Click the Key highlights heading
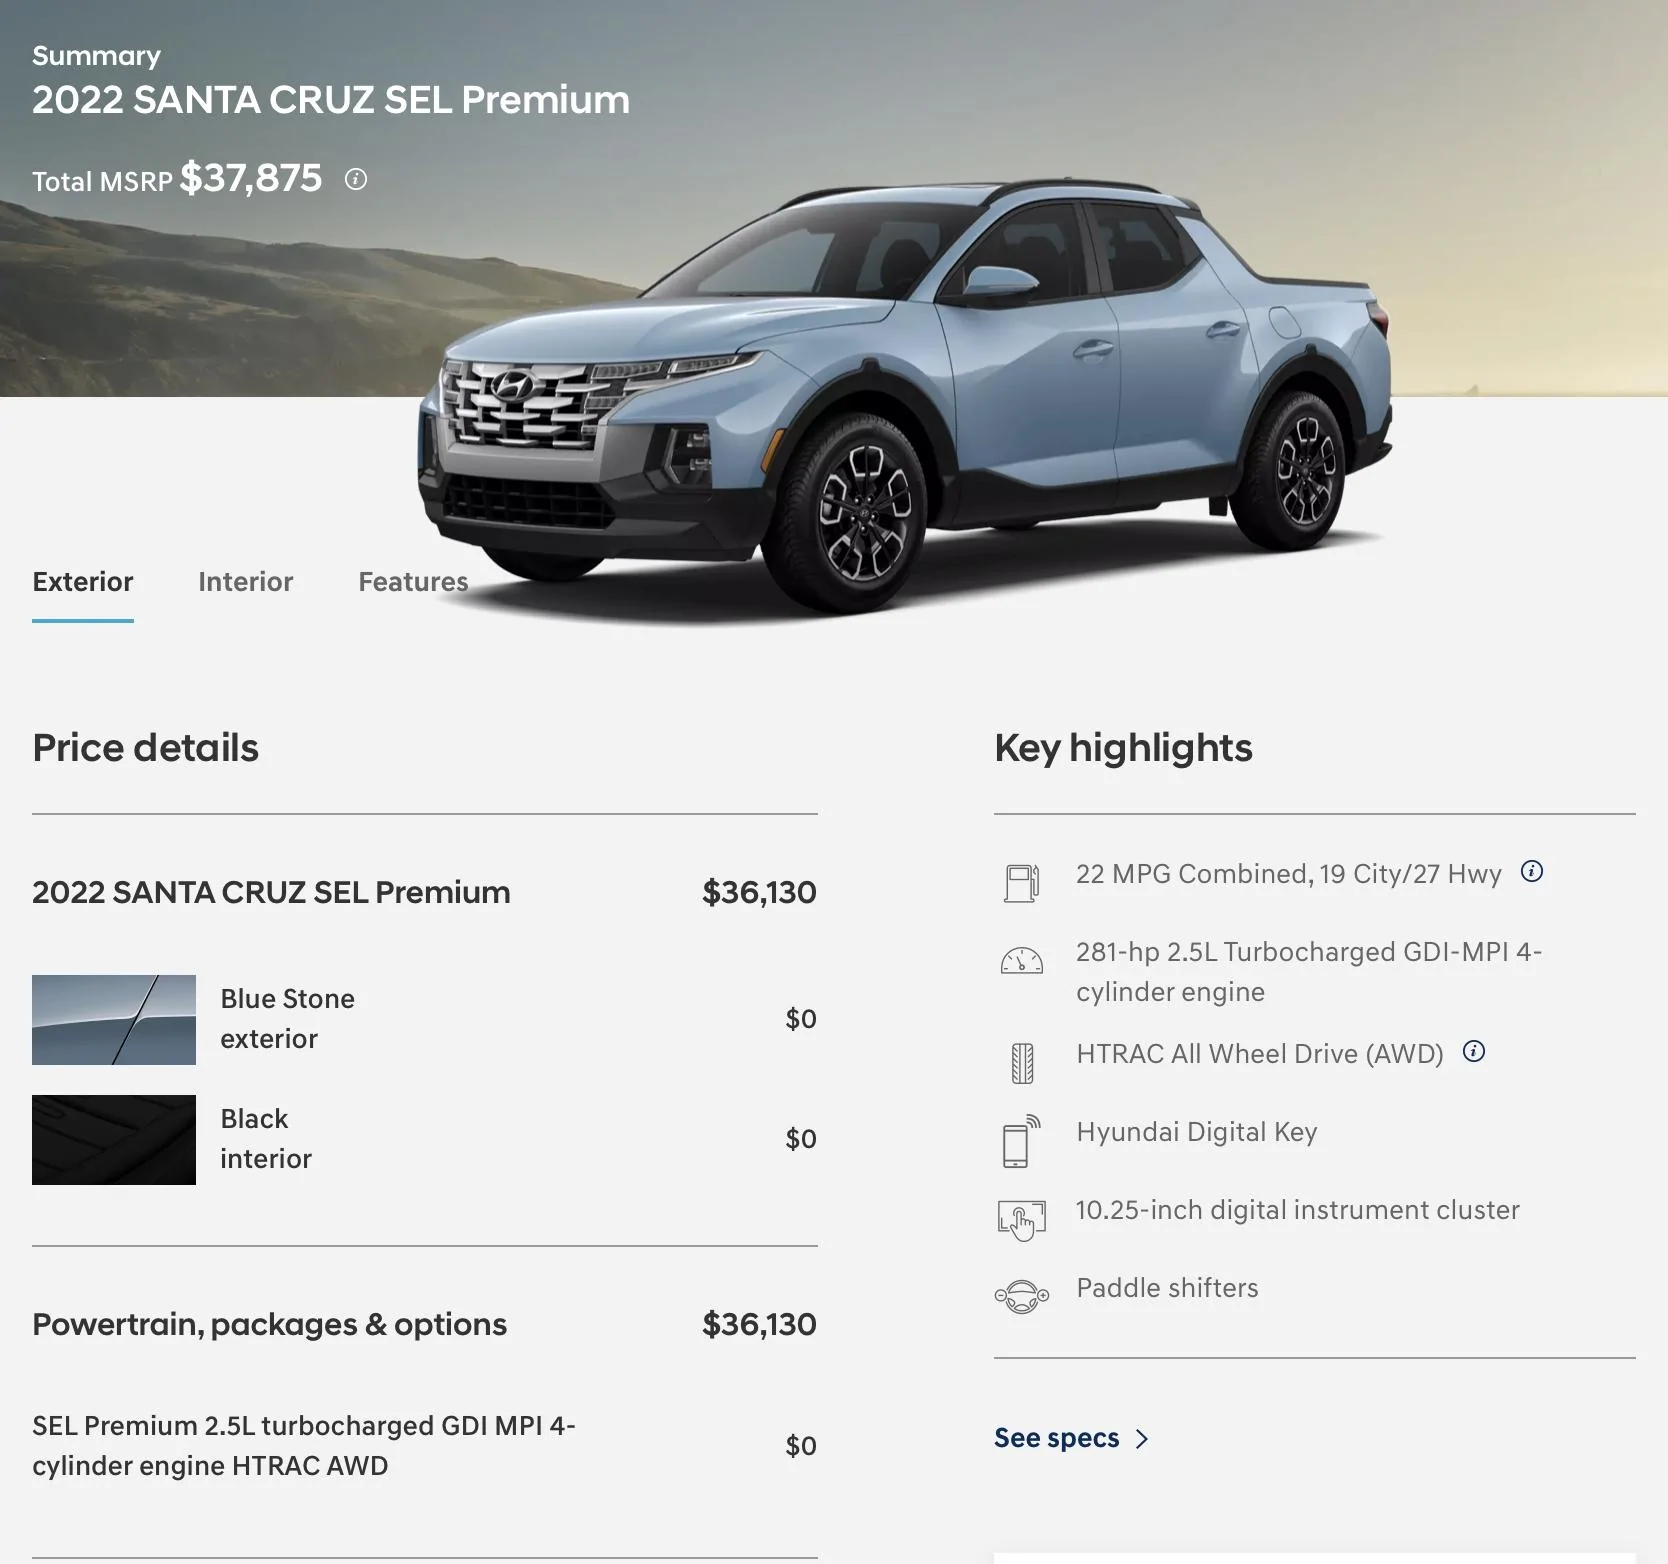This screenshot has width=1668, height=1564. (1123, 748)
